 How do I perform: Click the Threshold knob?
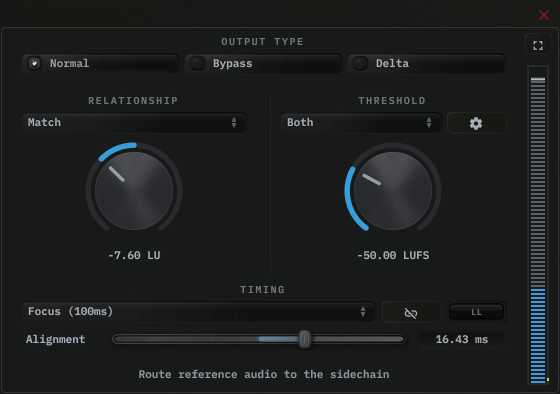pyautogui.click(x=393, y=191)
